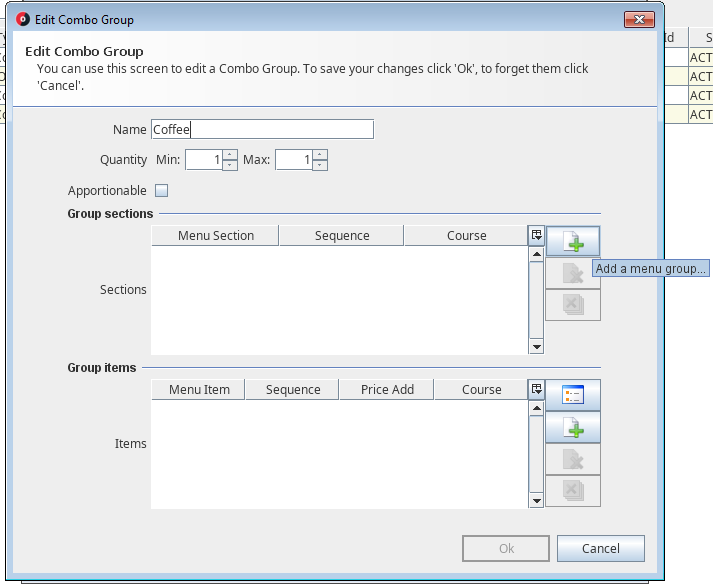
Task: Sort sections by Menu Section column
Action: click(215, 236)
